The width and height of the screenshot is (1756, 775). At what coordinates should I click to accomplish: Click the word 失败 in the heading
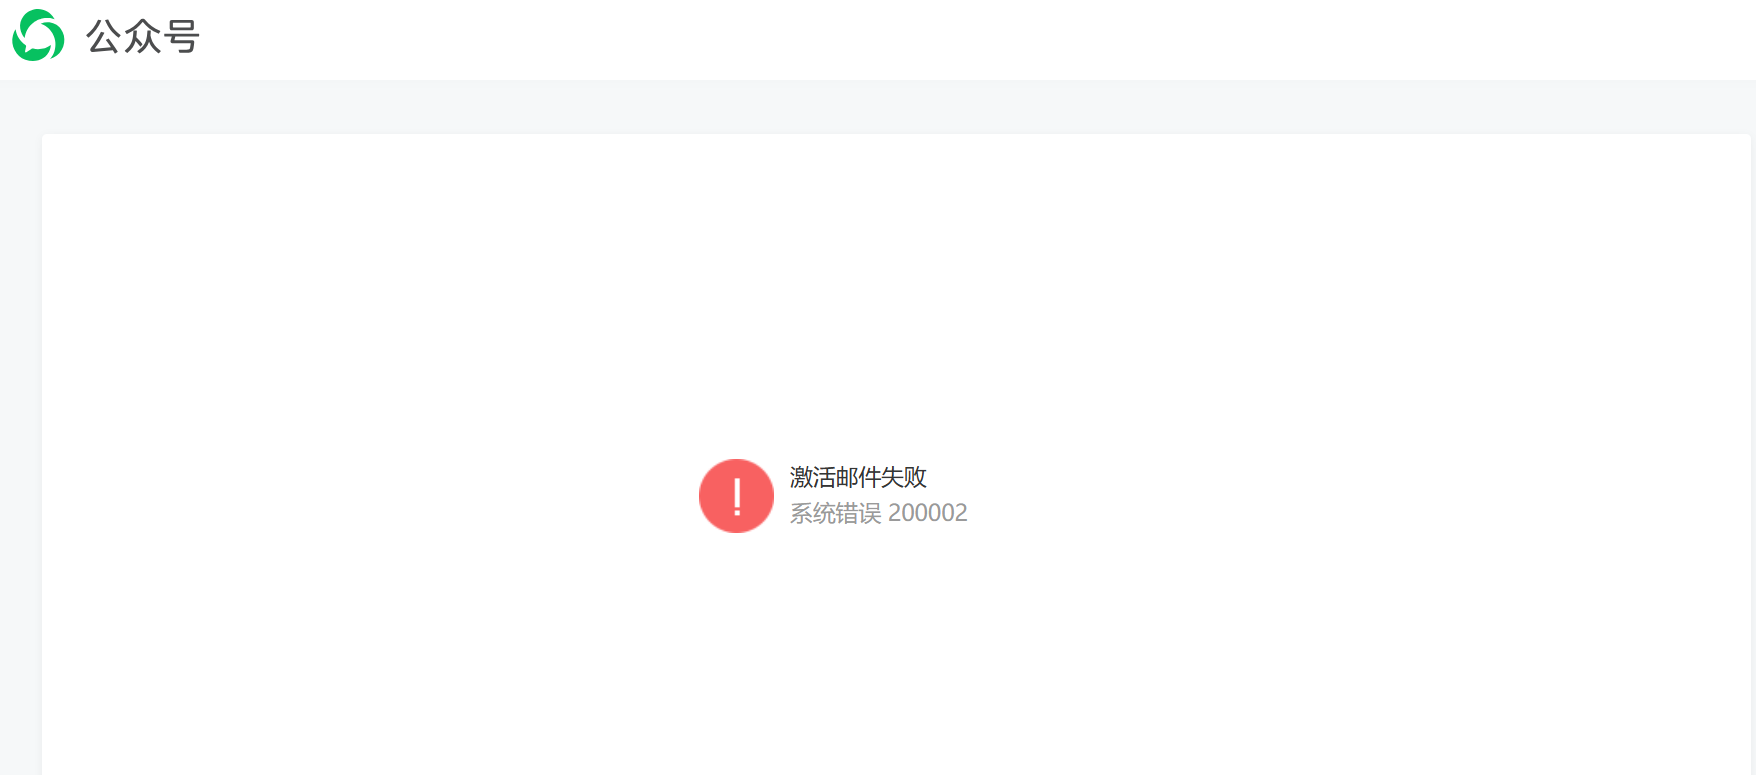tap(904, 477)
